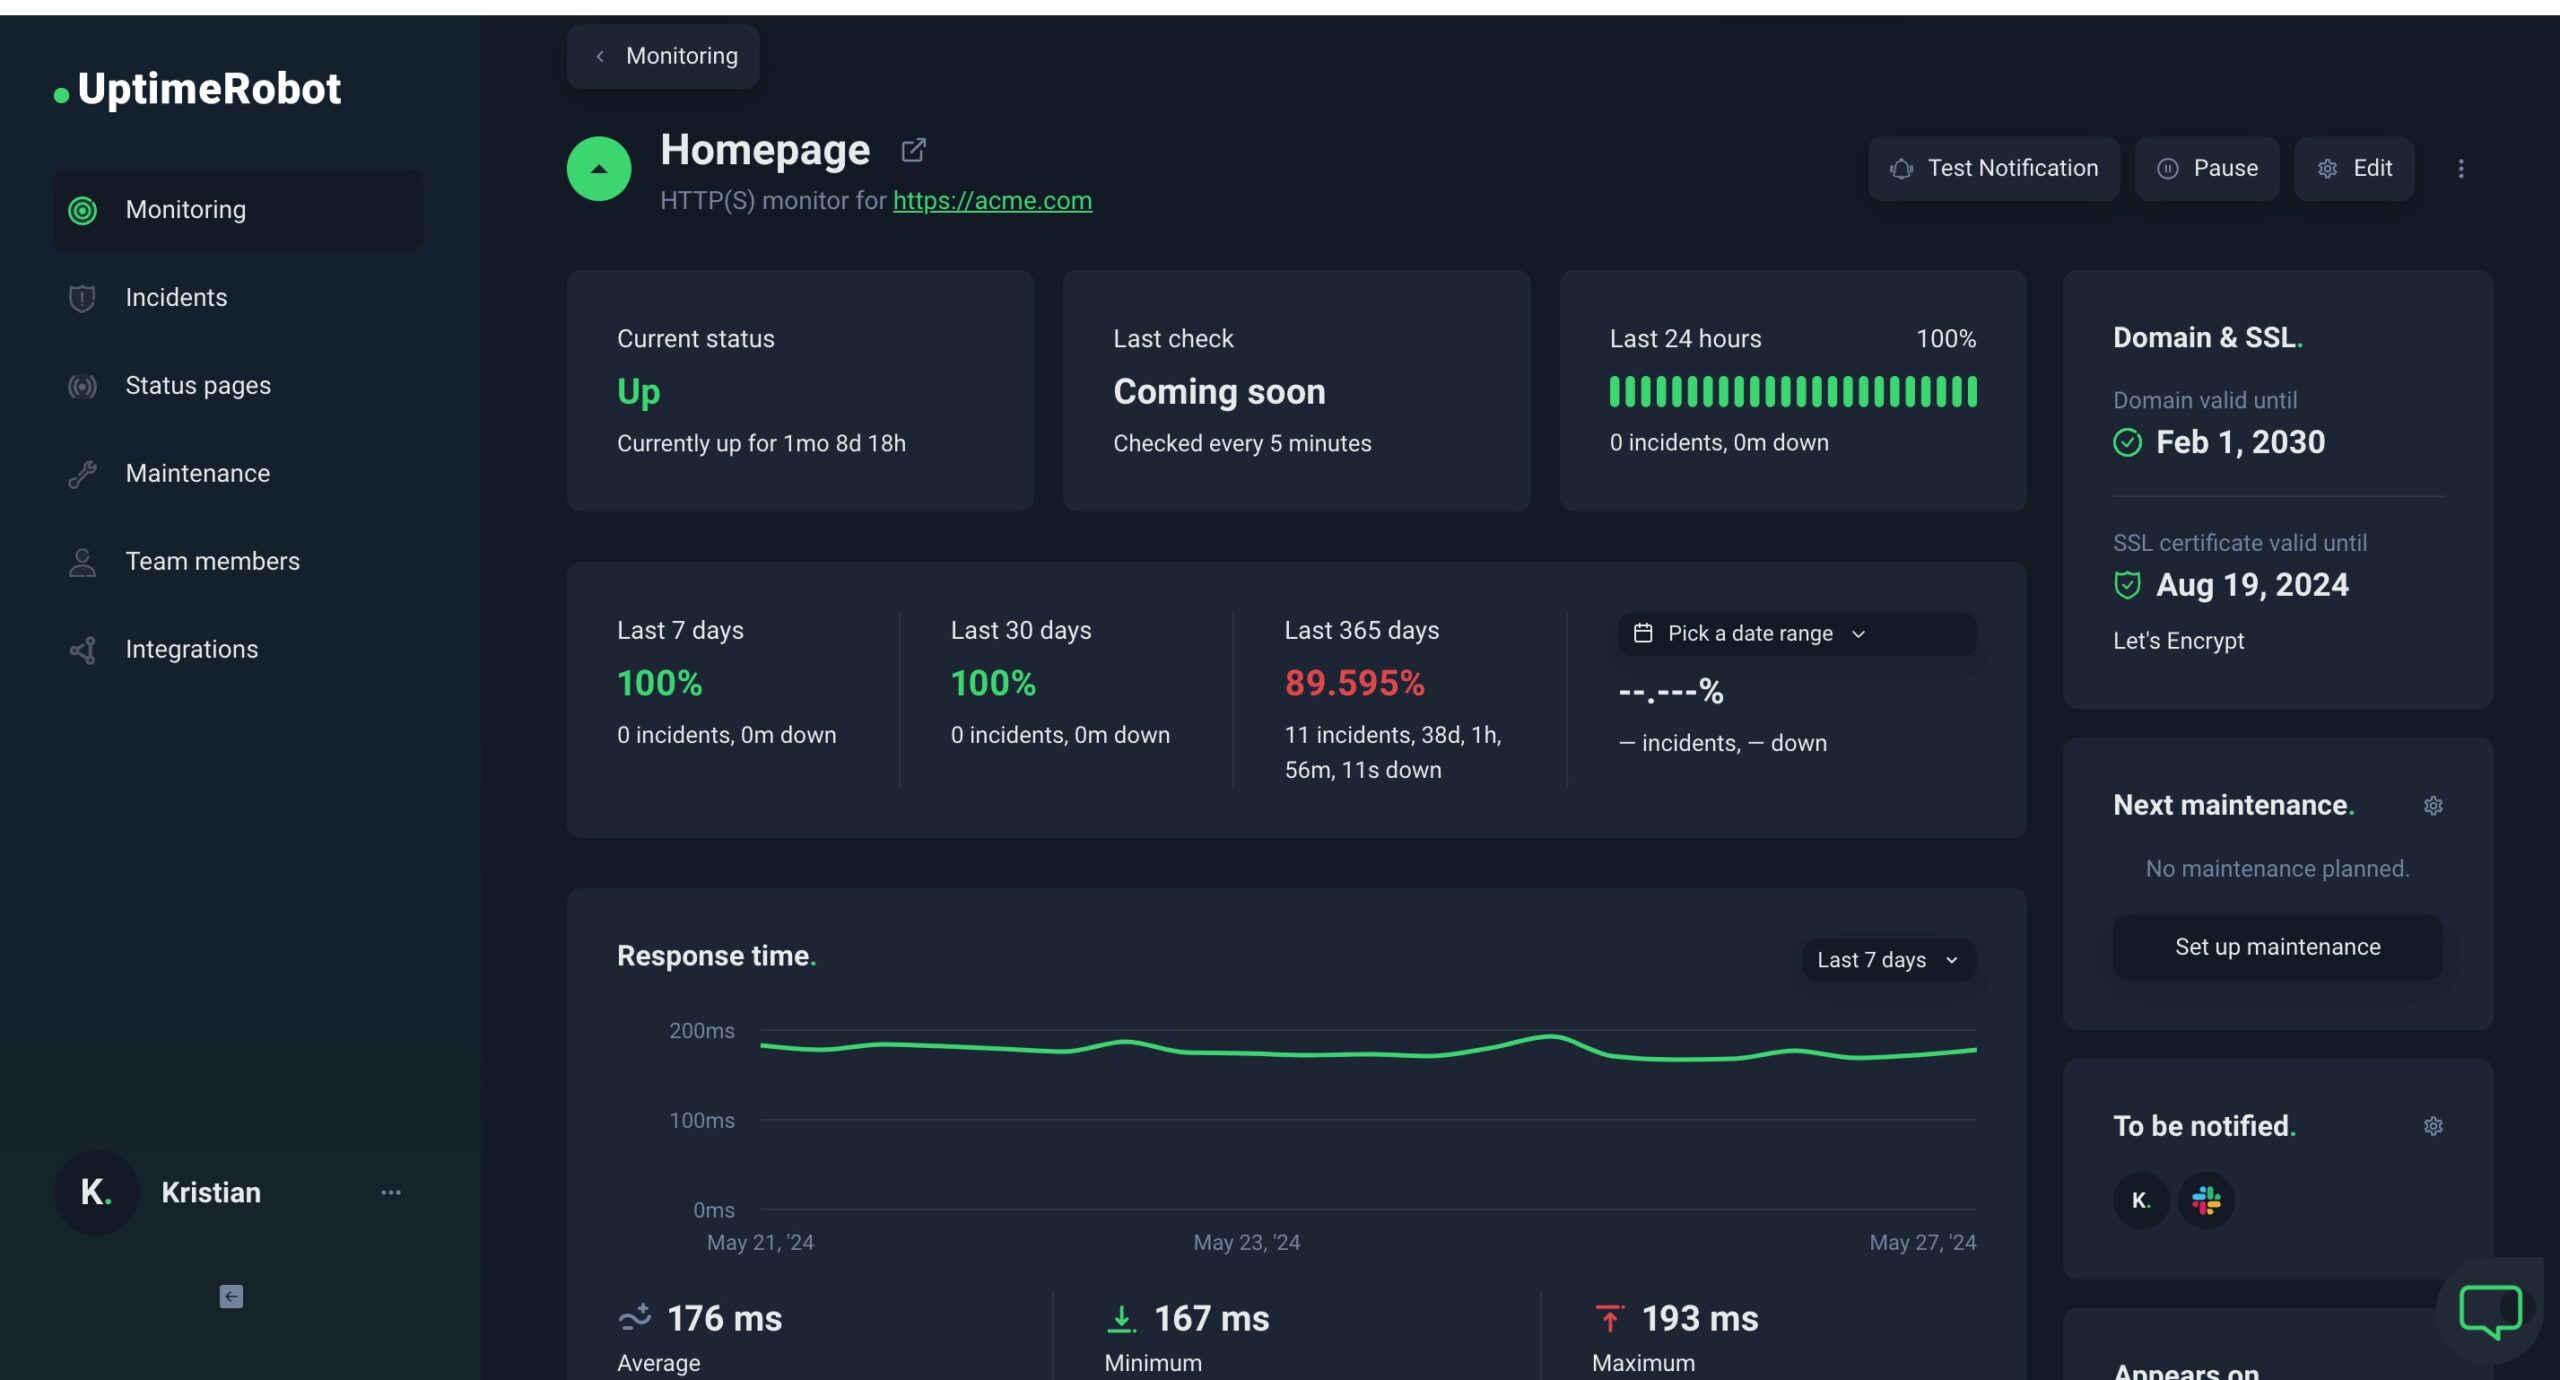This screenshot has height=1380, width=2560.
Task: Click the K. notified contact avatar
Action: (2141, 1200)
